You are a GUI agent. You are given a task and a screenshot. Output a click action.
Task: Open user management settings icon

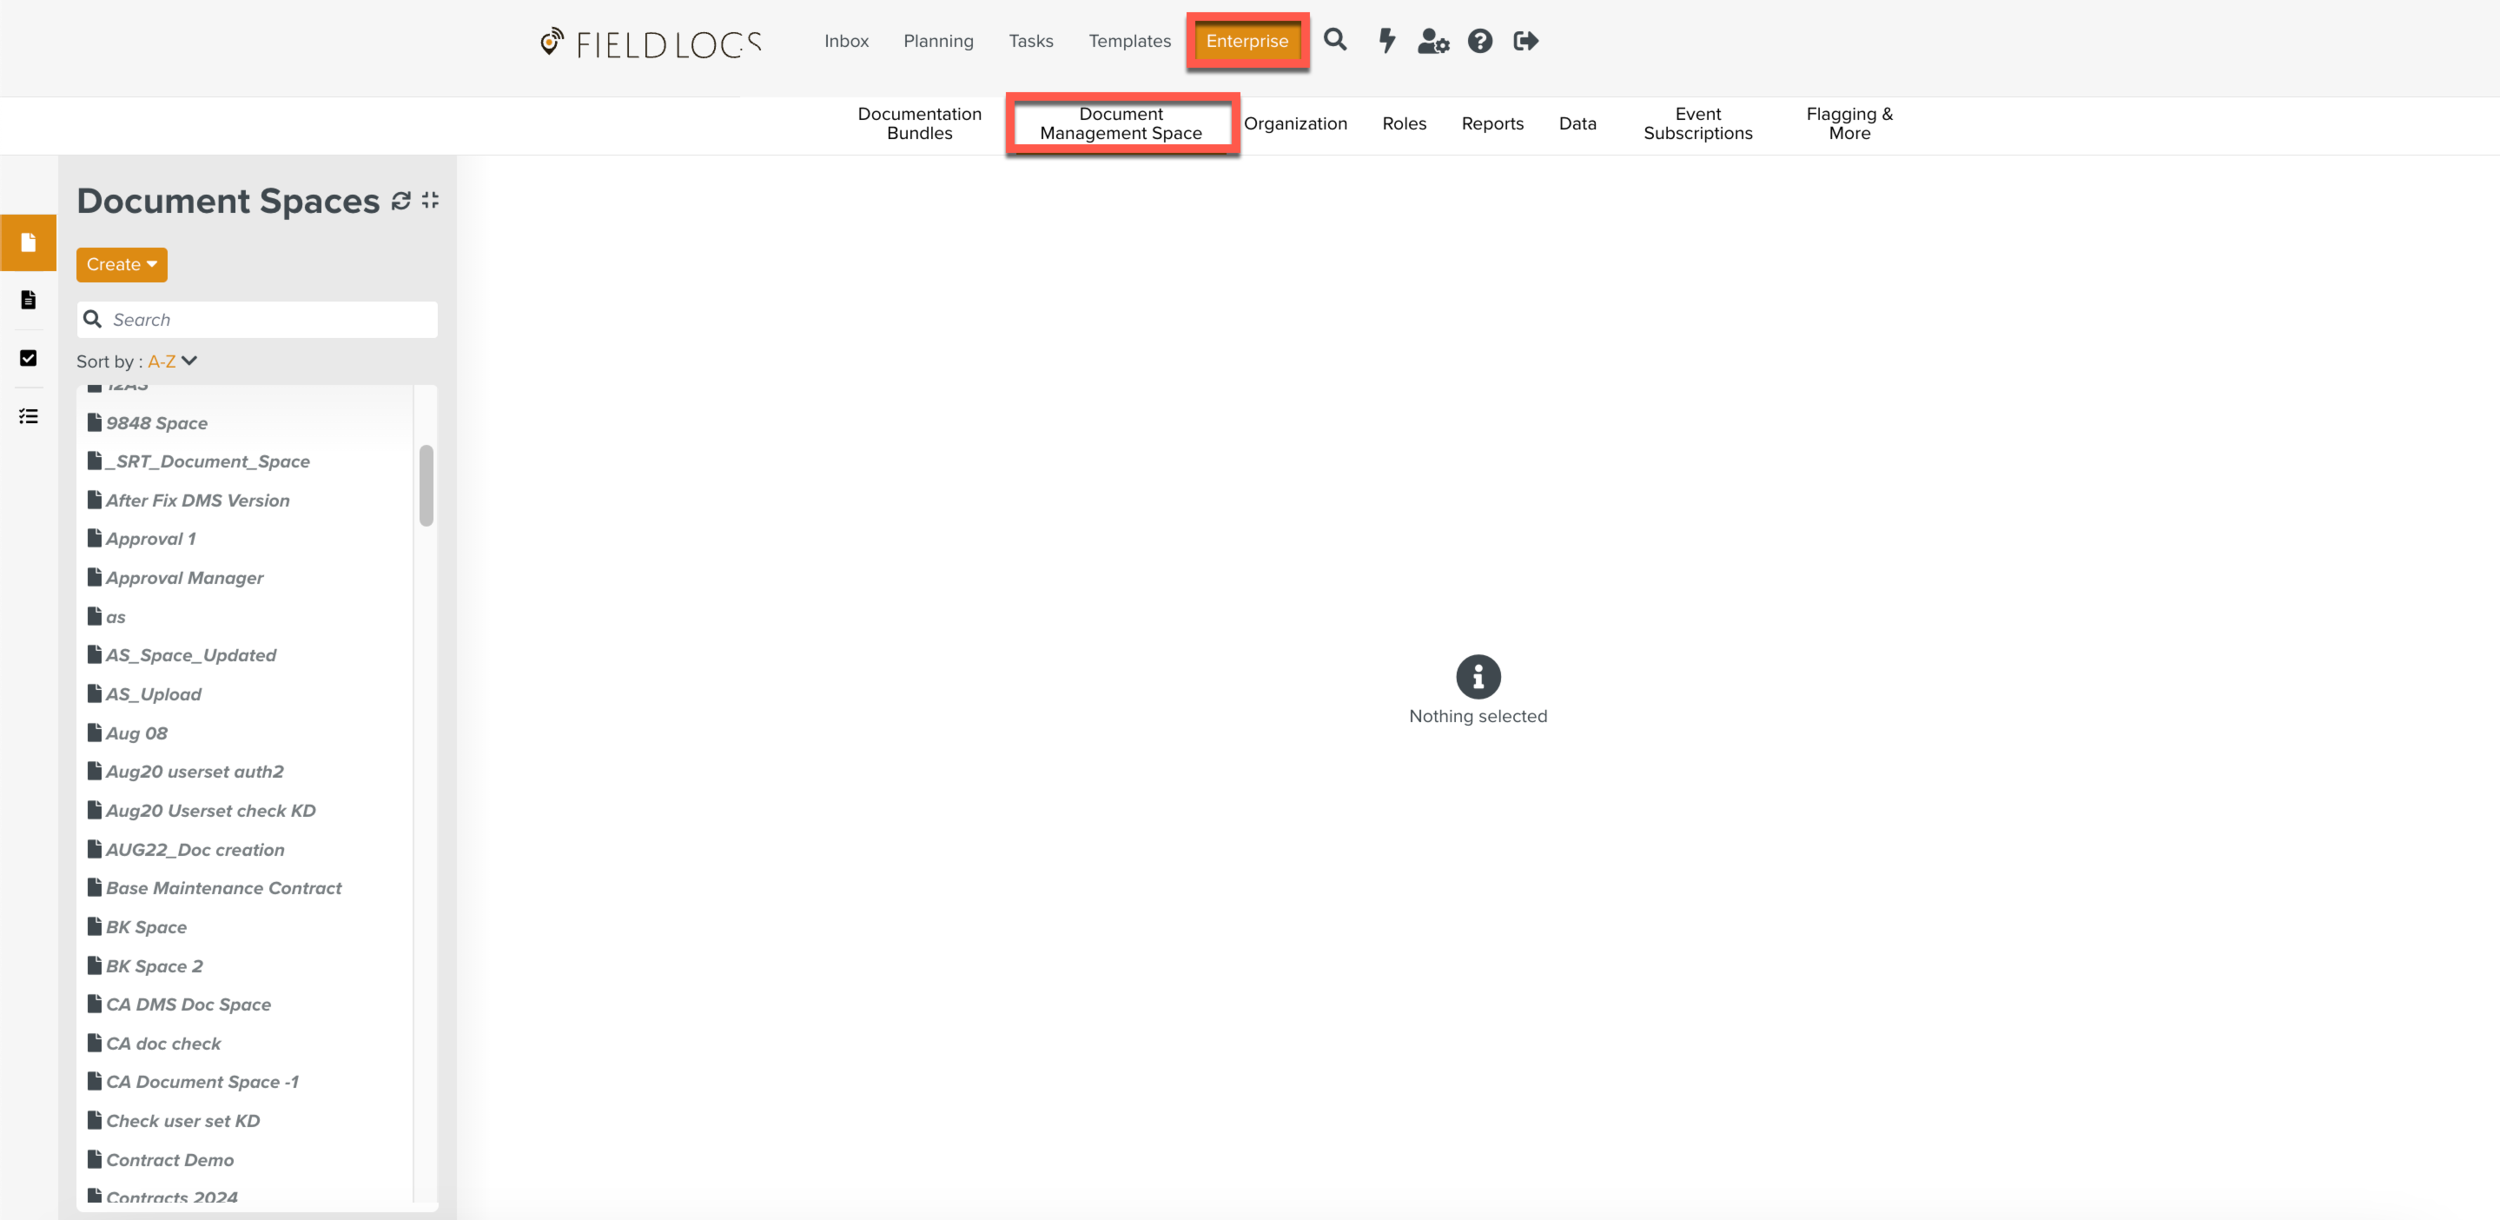pos(1433,42)
